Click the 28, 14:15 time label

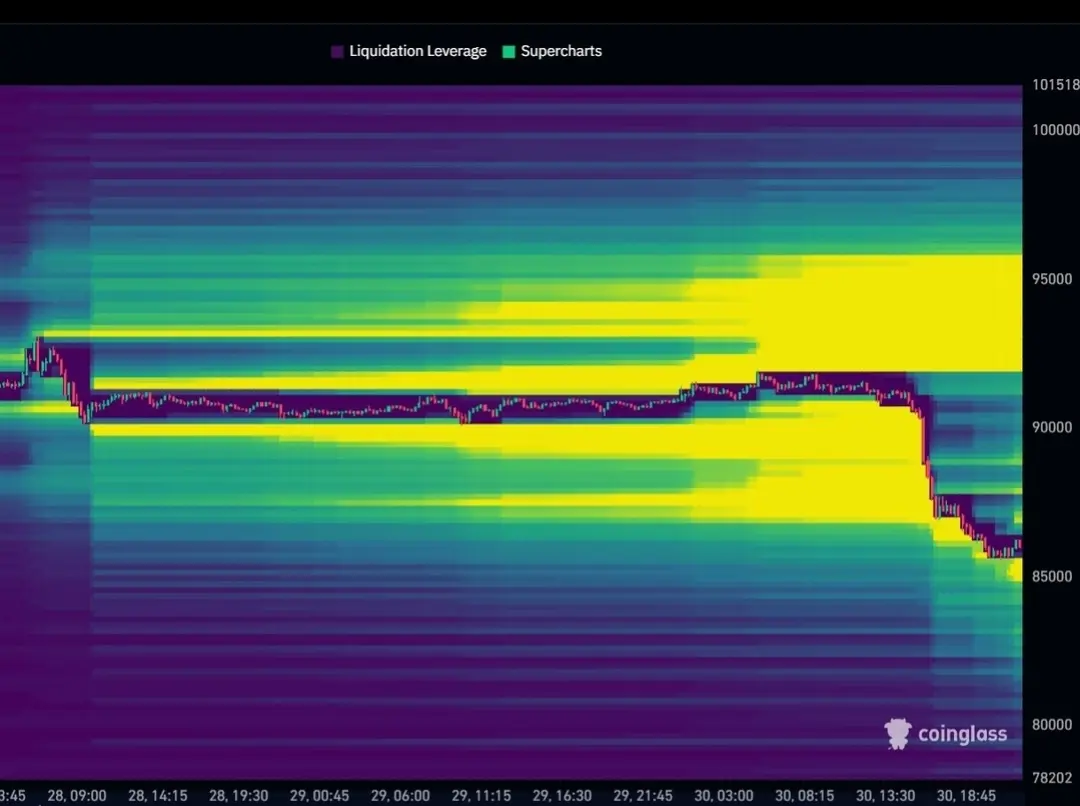(158, 796)
